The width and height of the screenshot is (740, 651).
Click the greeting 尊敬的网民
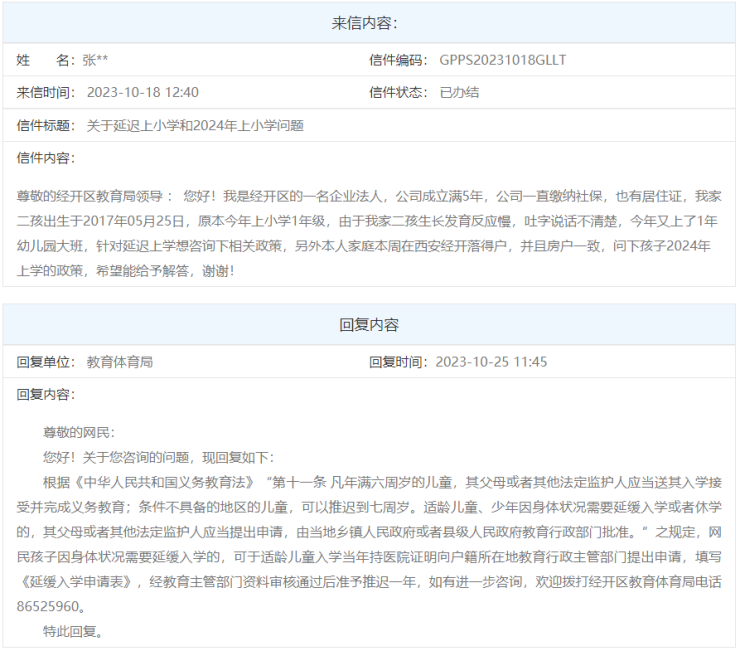pyautogui.click(x=79, y=433)
